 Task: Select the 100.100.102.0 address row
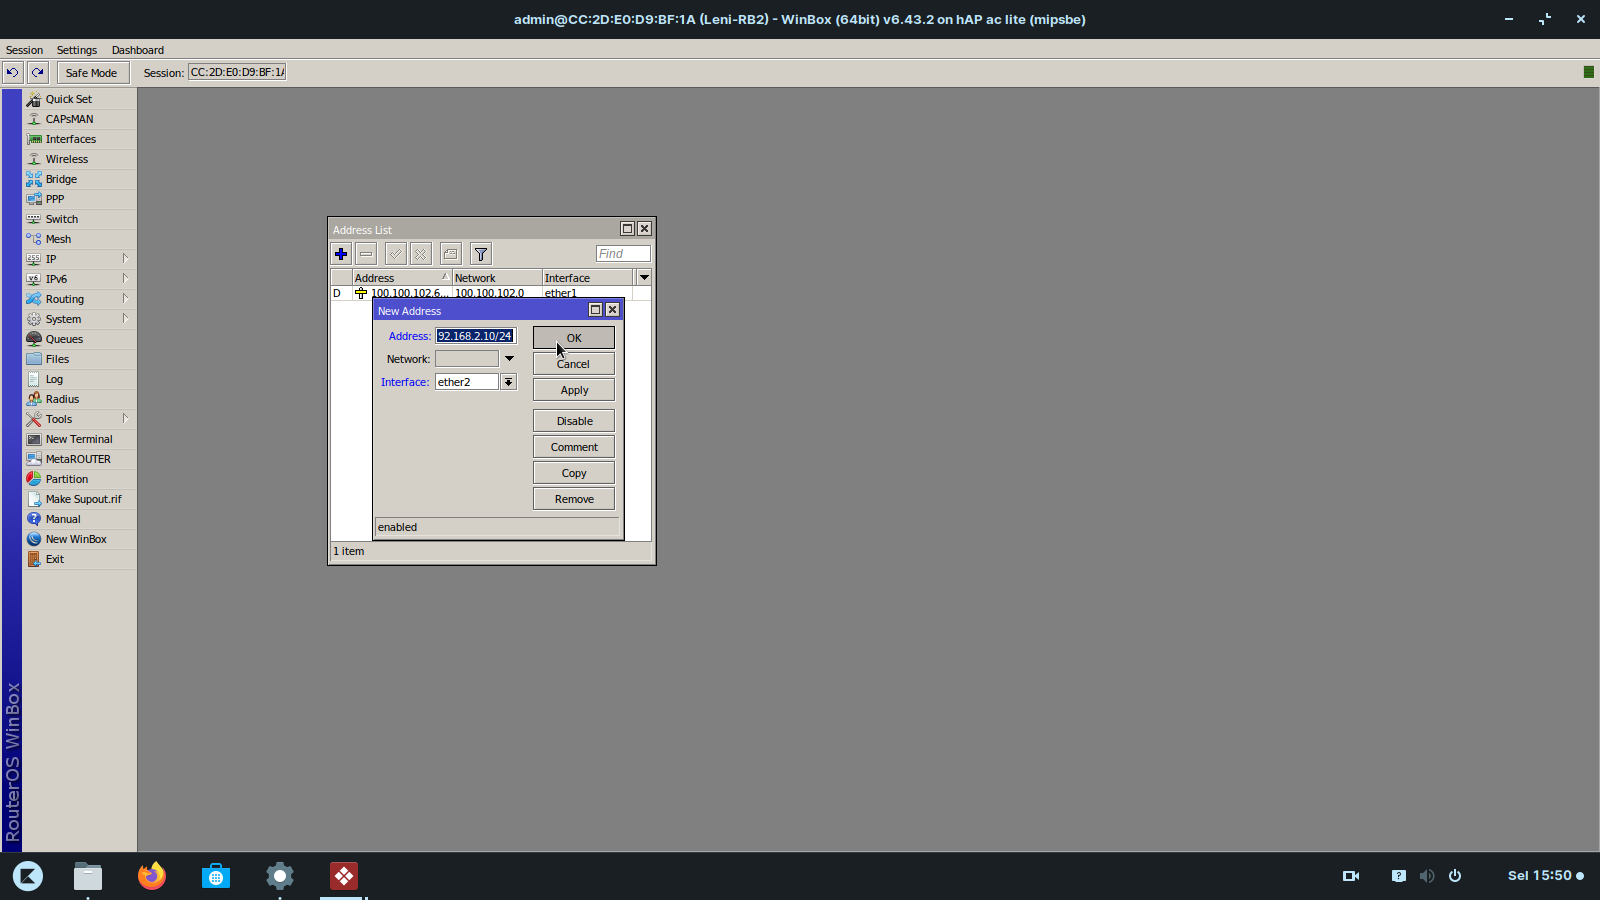(491, 293)
